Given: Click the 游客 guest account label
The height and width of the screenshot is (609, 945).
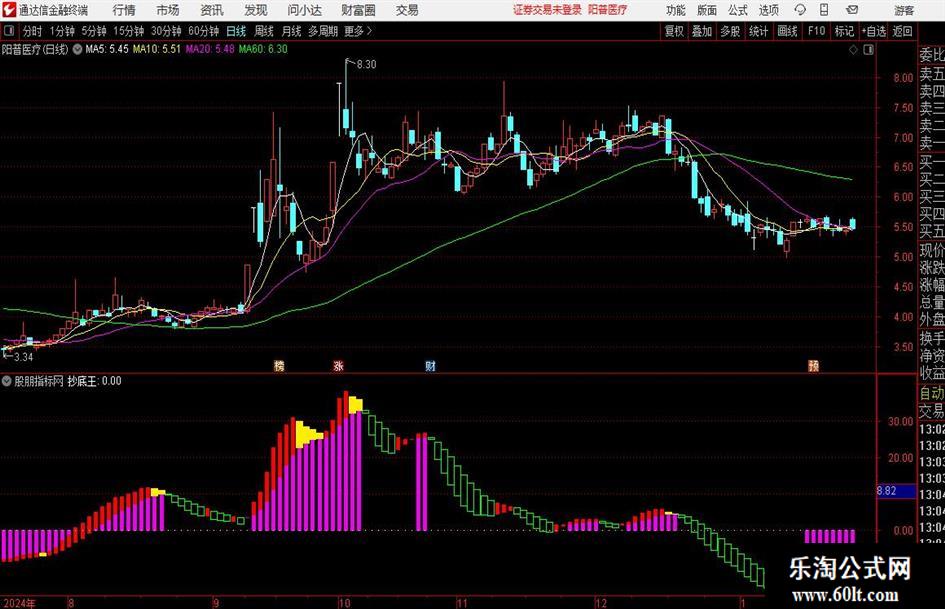Looking at the screenshot, I should [x=904, y=10].
